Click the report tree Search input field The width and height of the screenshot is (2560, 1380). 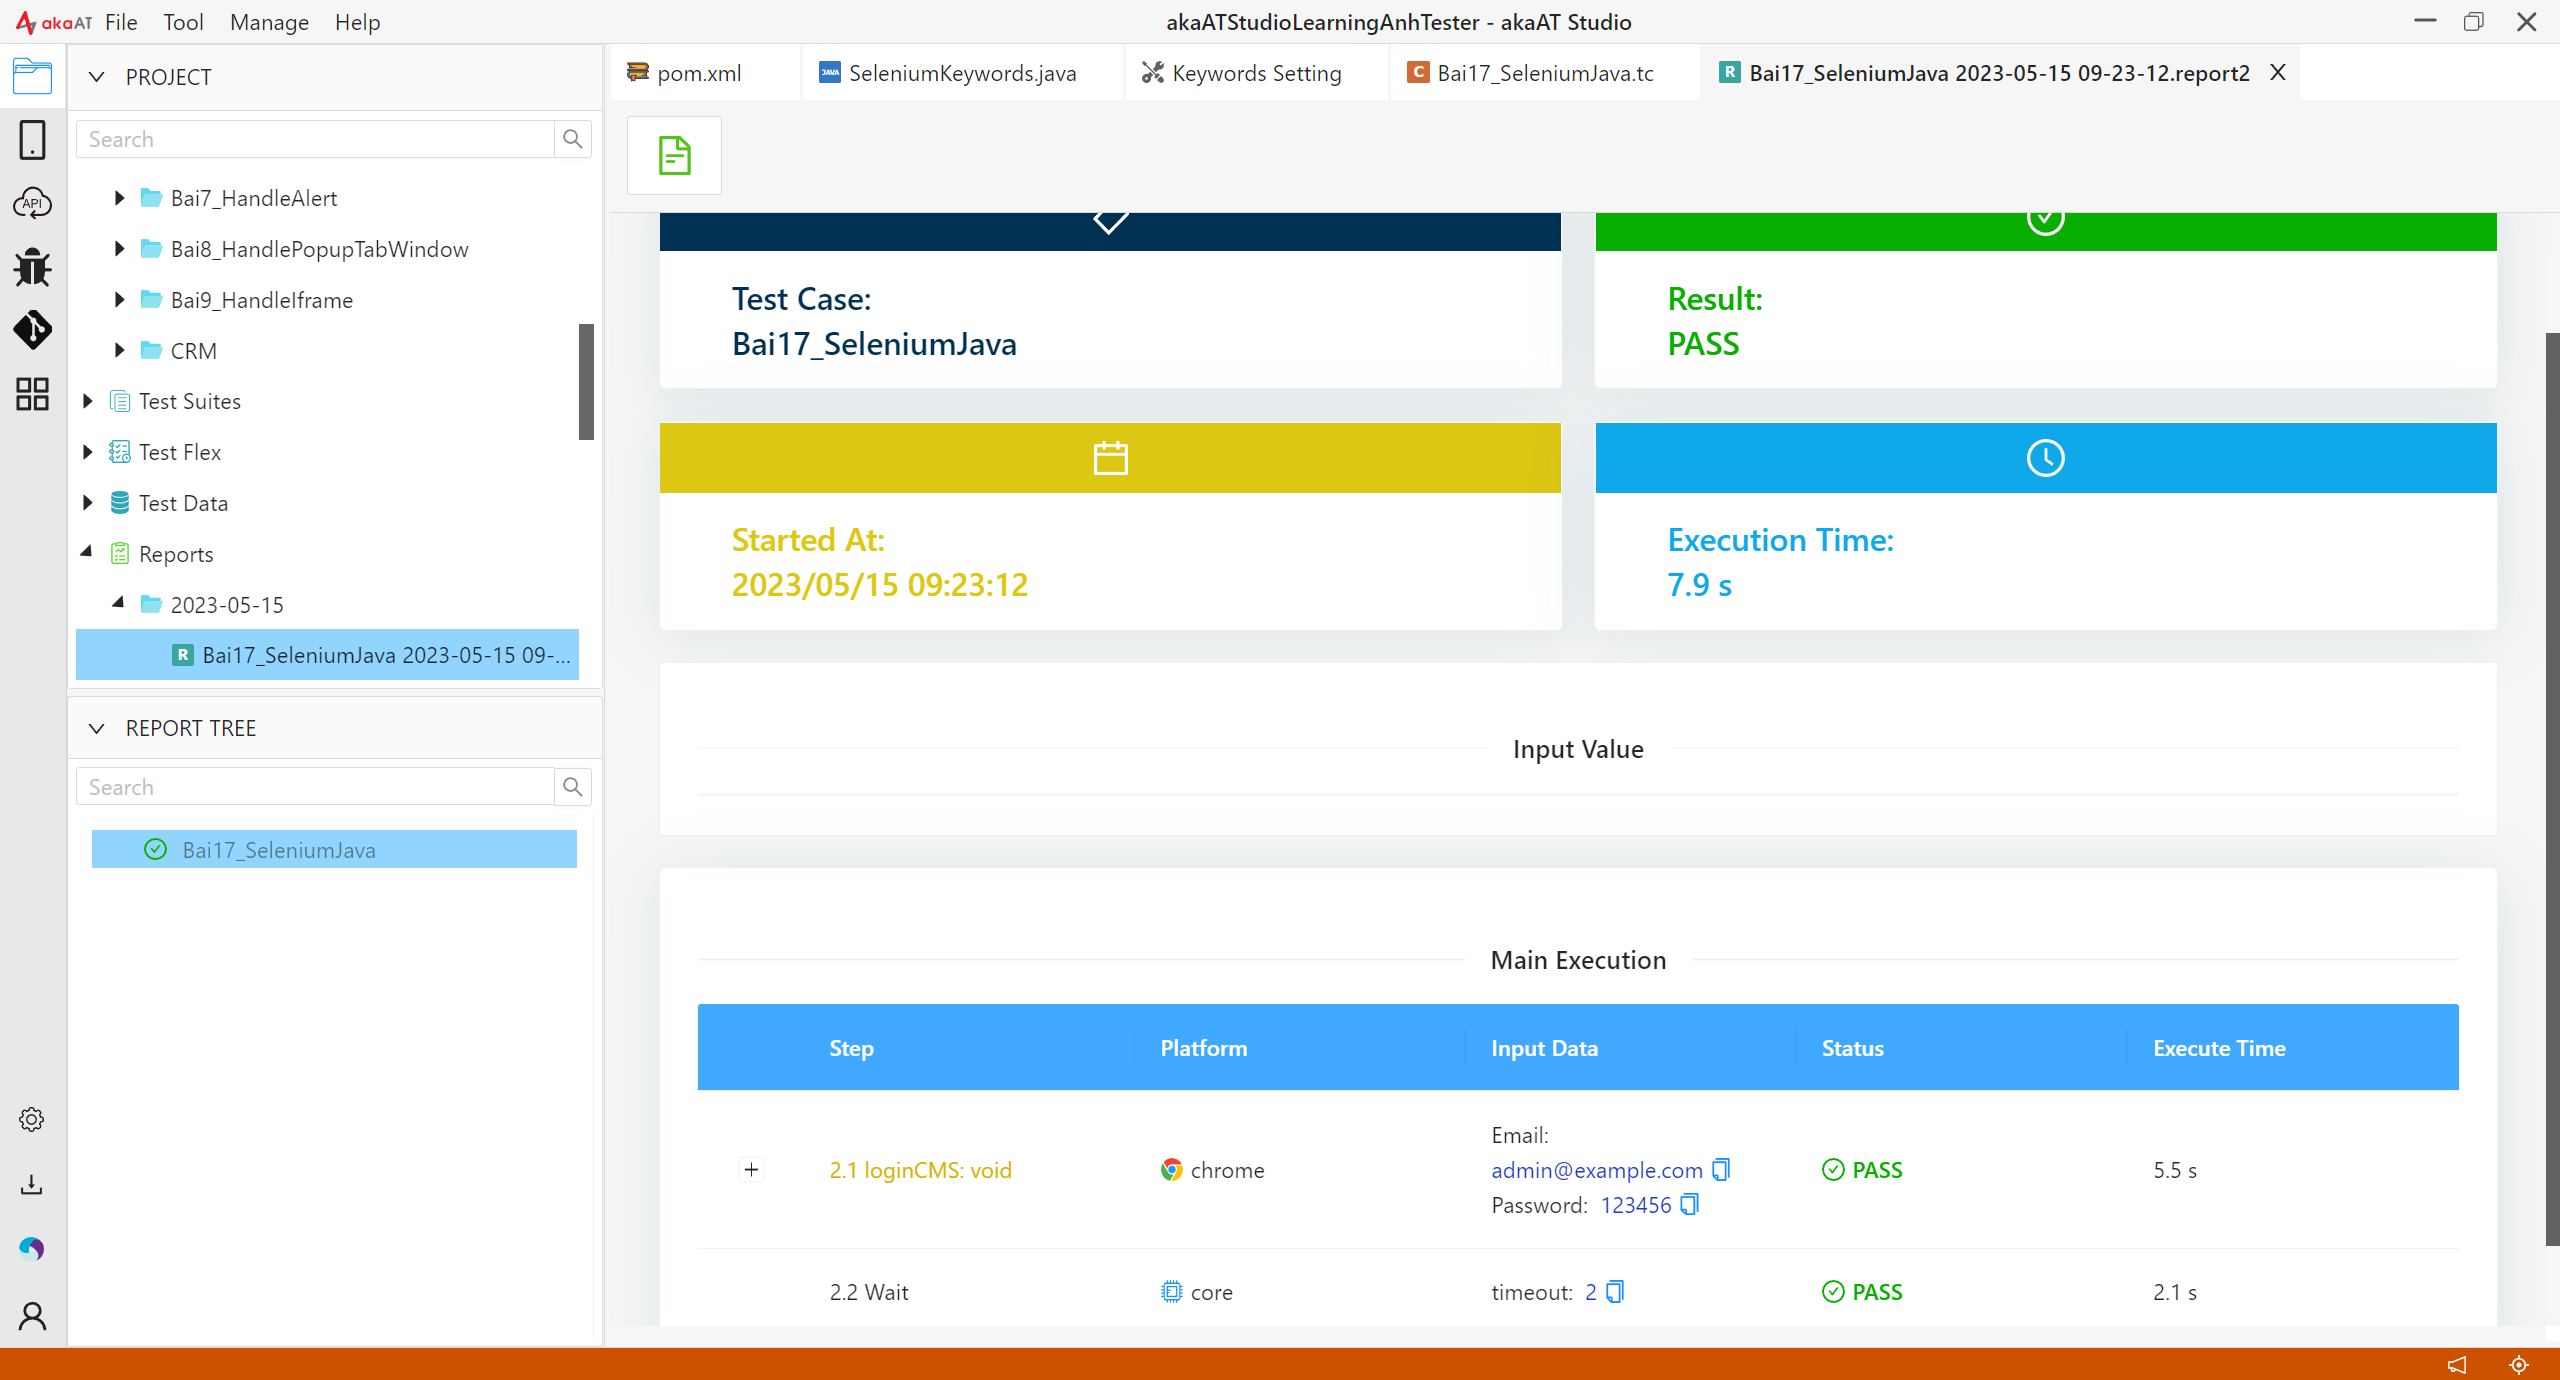(316, 787)
